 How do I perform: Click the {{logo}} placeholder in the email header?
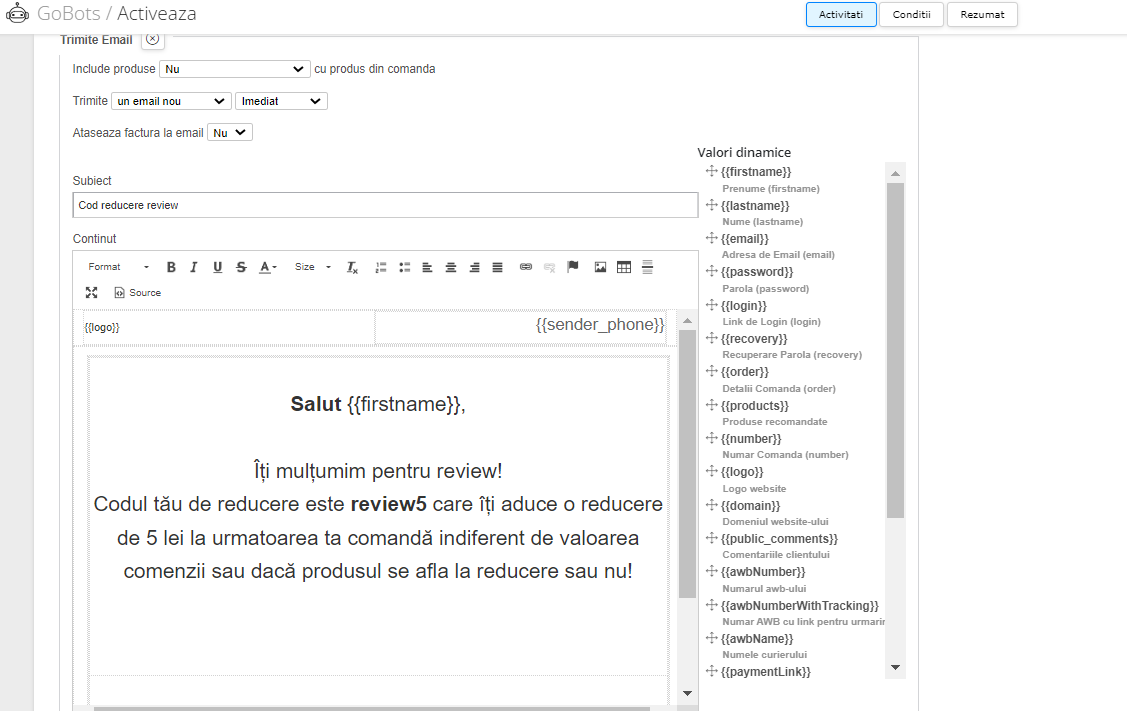102,327
